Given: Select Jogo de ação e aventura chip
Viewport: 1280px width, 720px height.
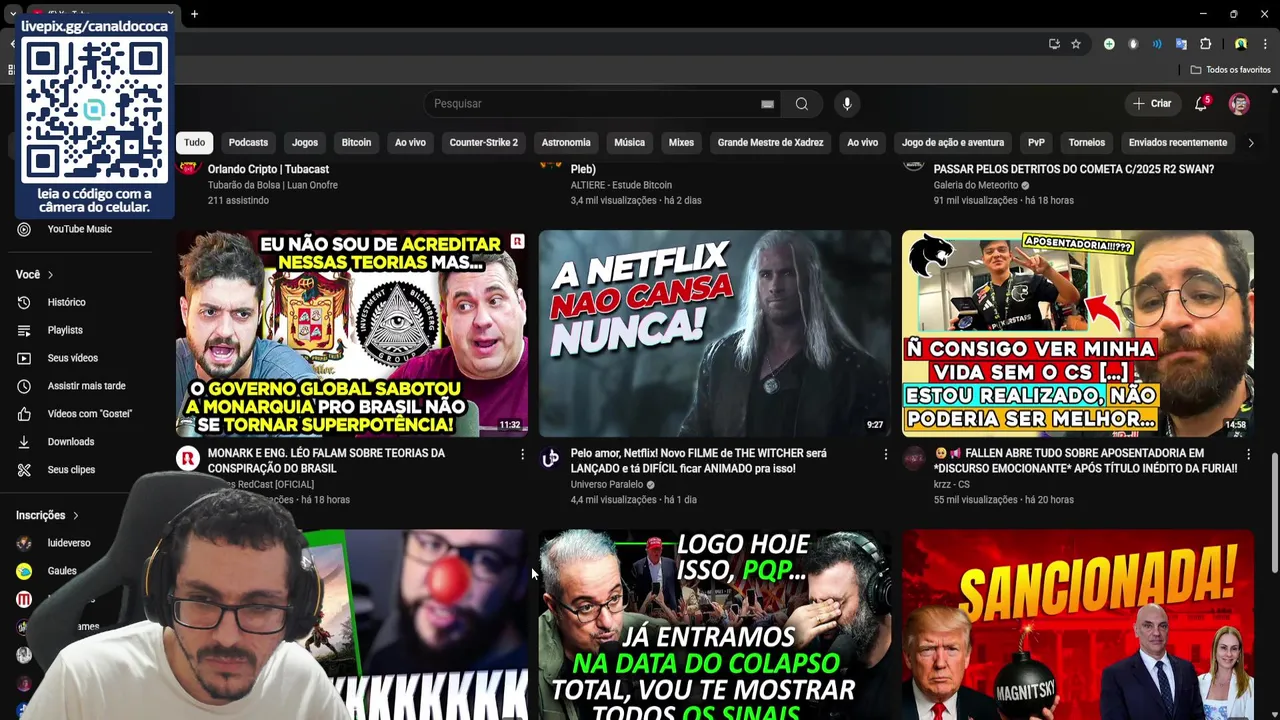Looking at the screenshot, I should click(953, 143).
